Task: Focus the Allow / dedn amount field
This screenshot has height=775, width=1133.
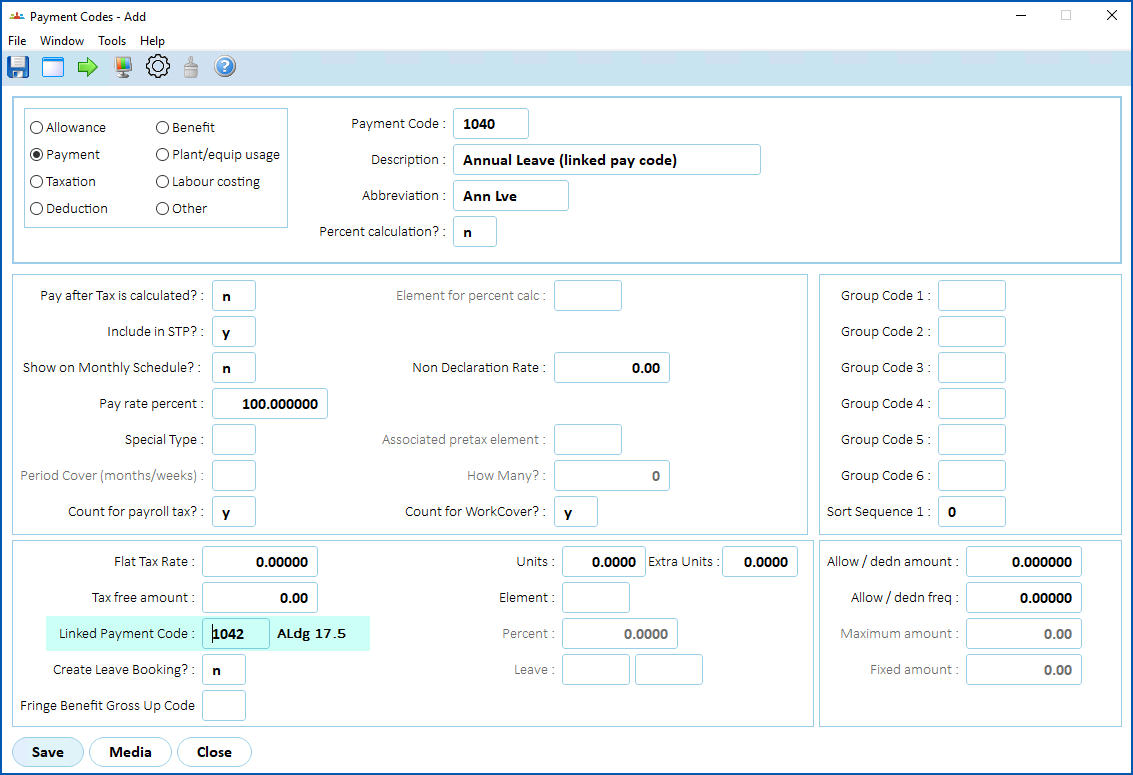Action: coord(1023,562)
